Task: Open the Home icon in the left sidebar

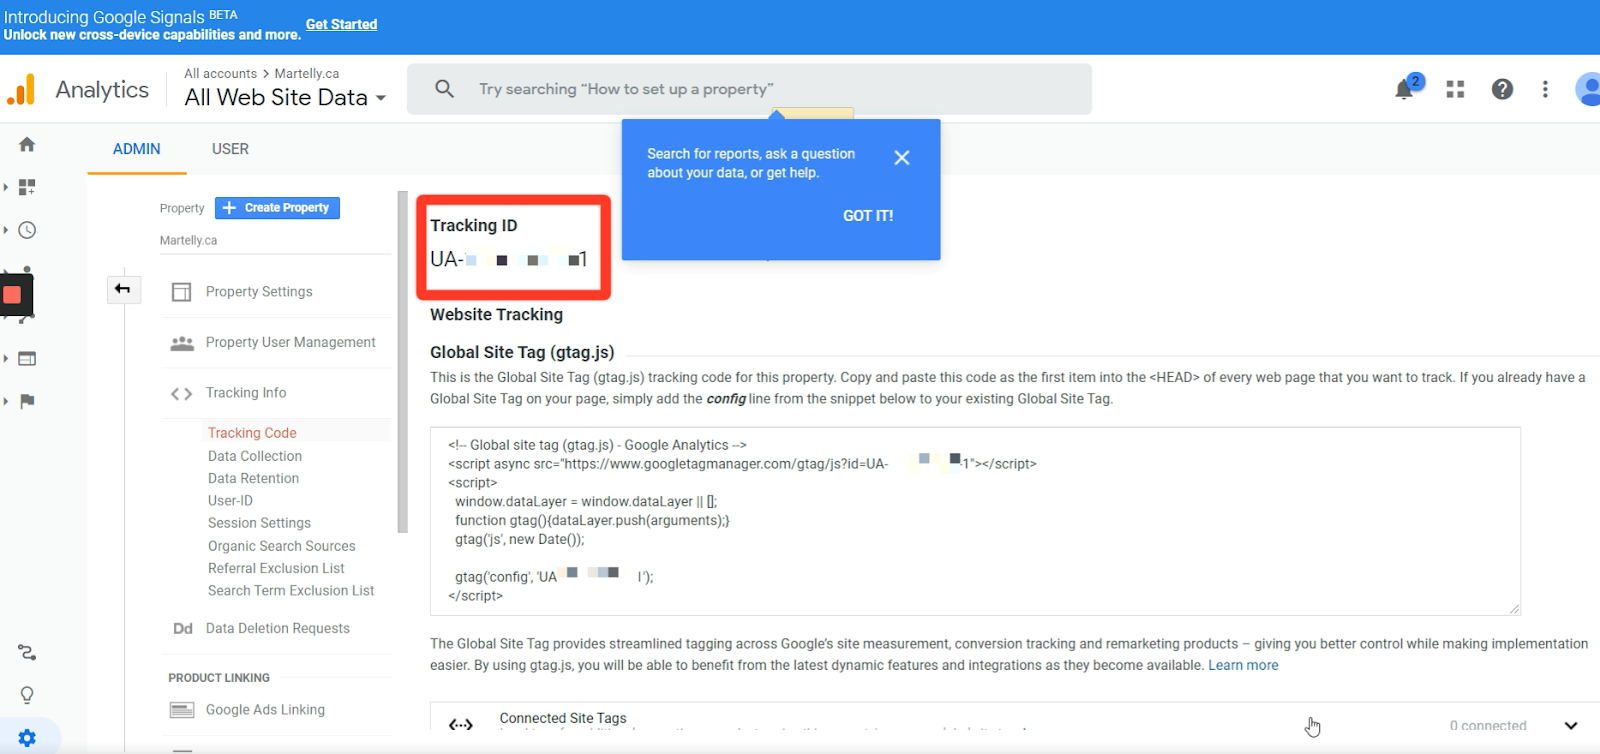Action: point(27,144)
